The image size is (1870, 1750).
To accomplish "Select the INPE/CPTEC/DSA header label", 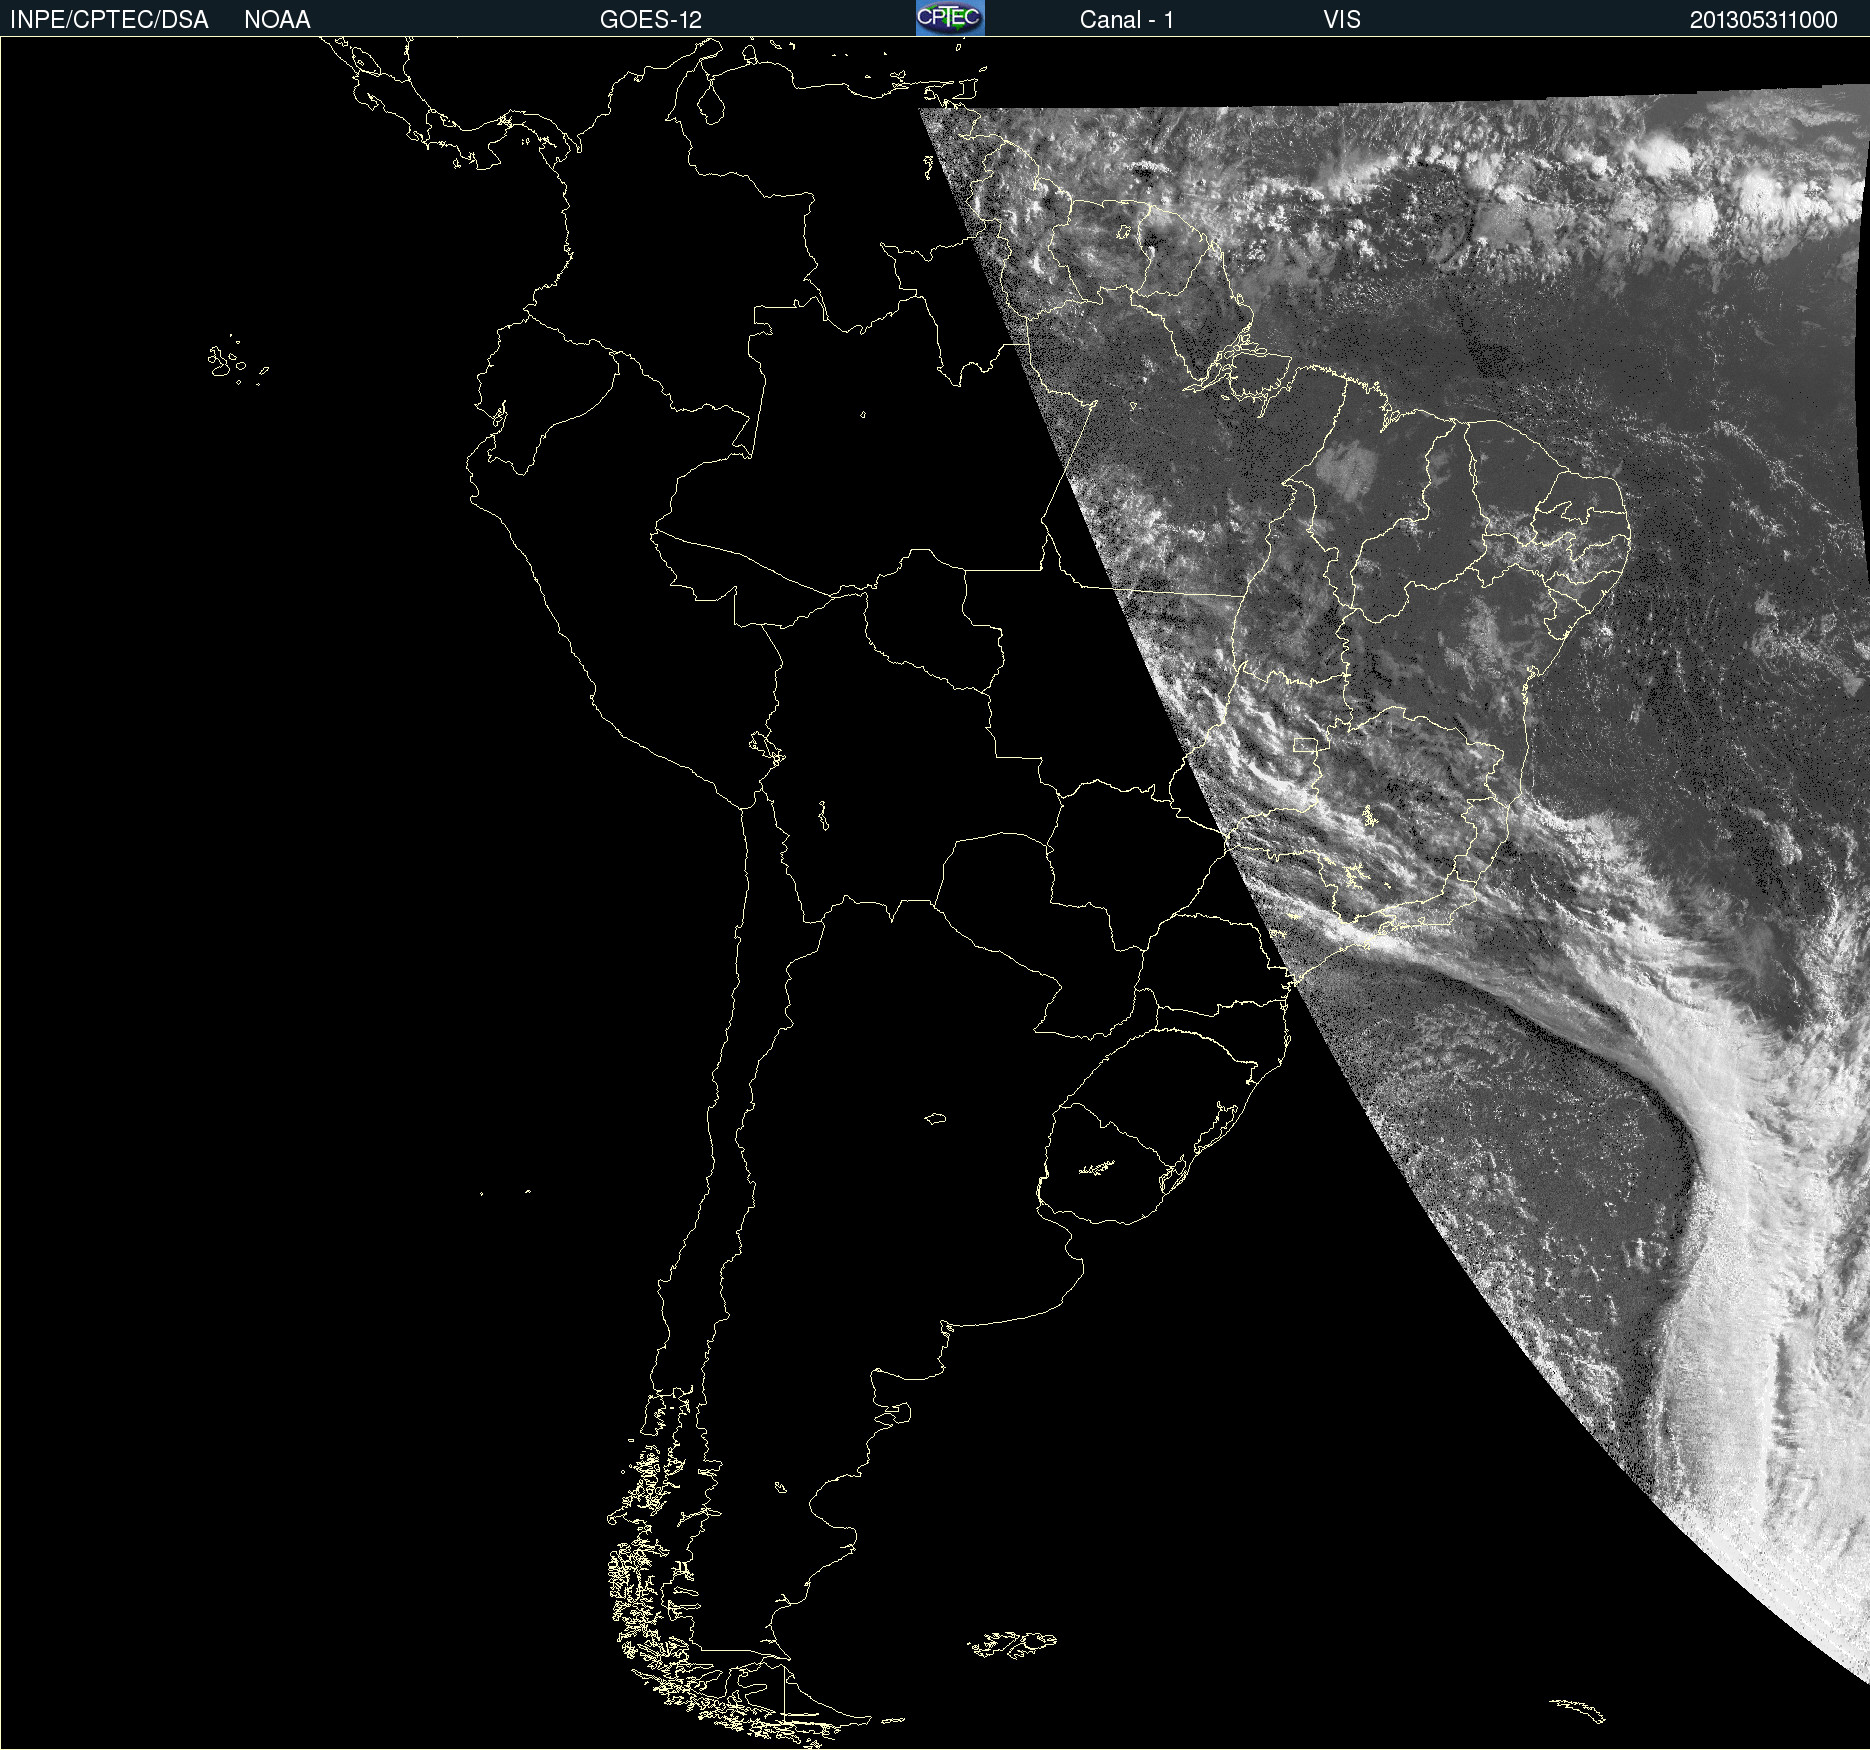I will point(109,20).
